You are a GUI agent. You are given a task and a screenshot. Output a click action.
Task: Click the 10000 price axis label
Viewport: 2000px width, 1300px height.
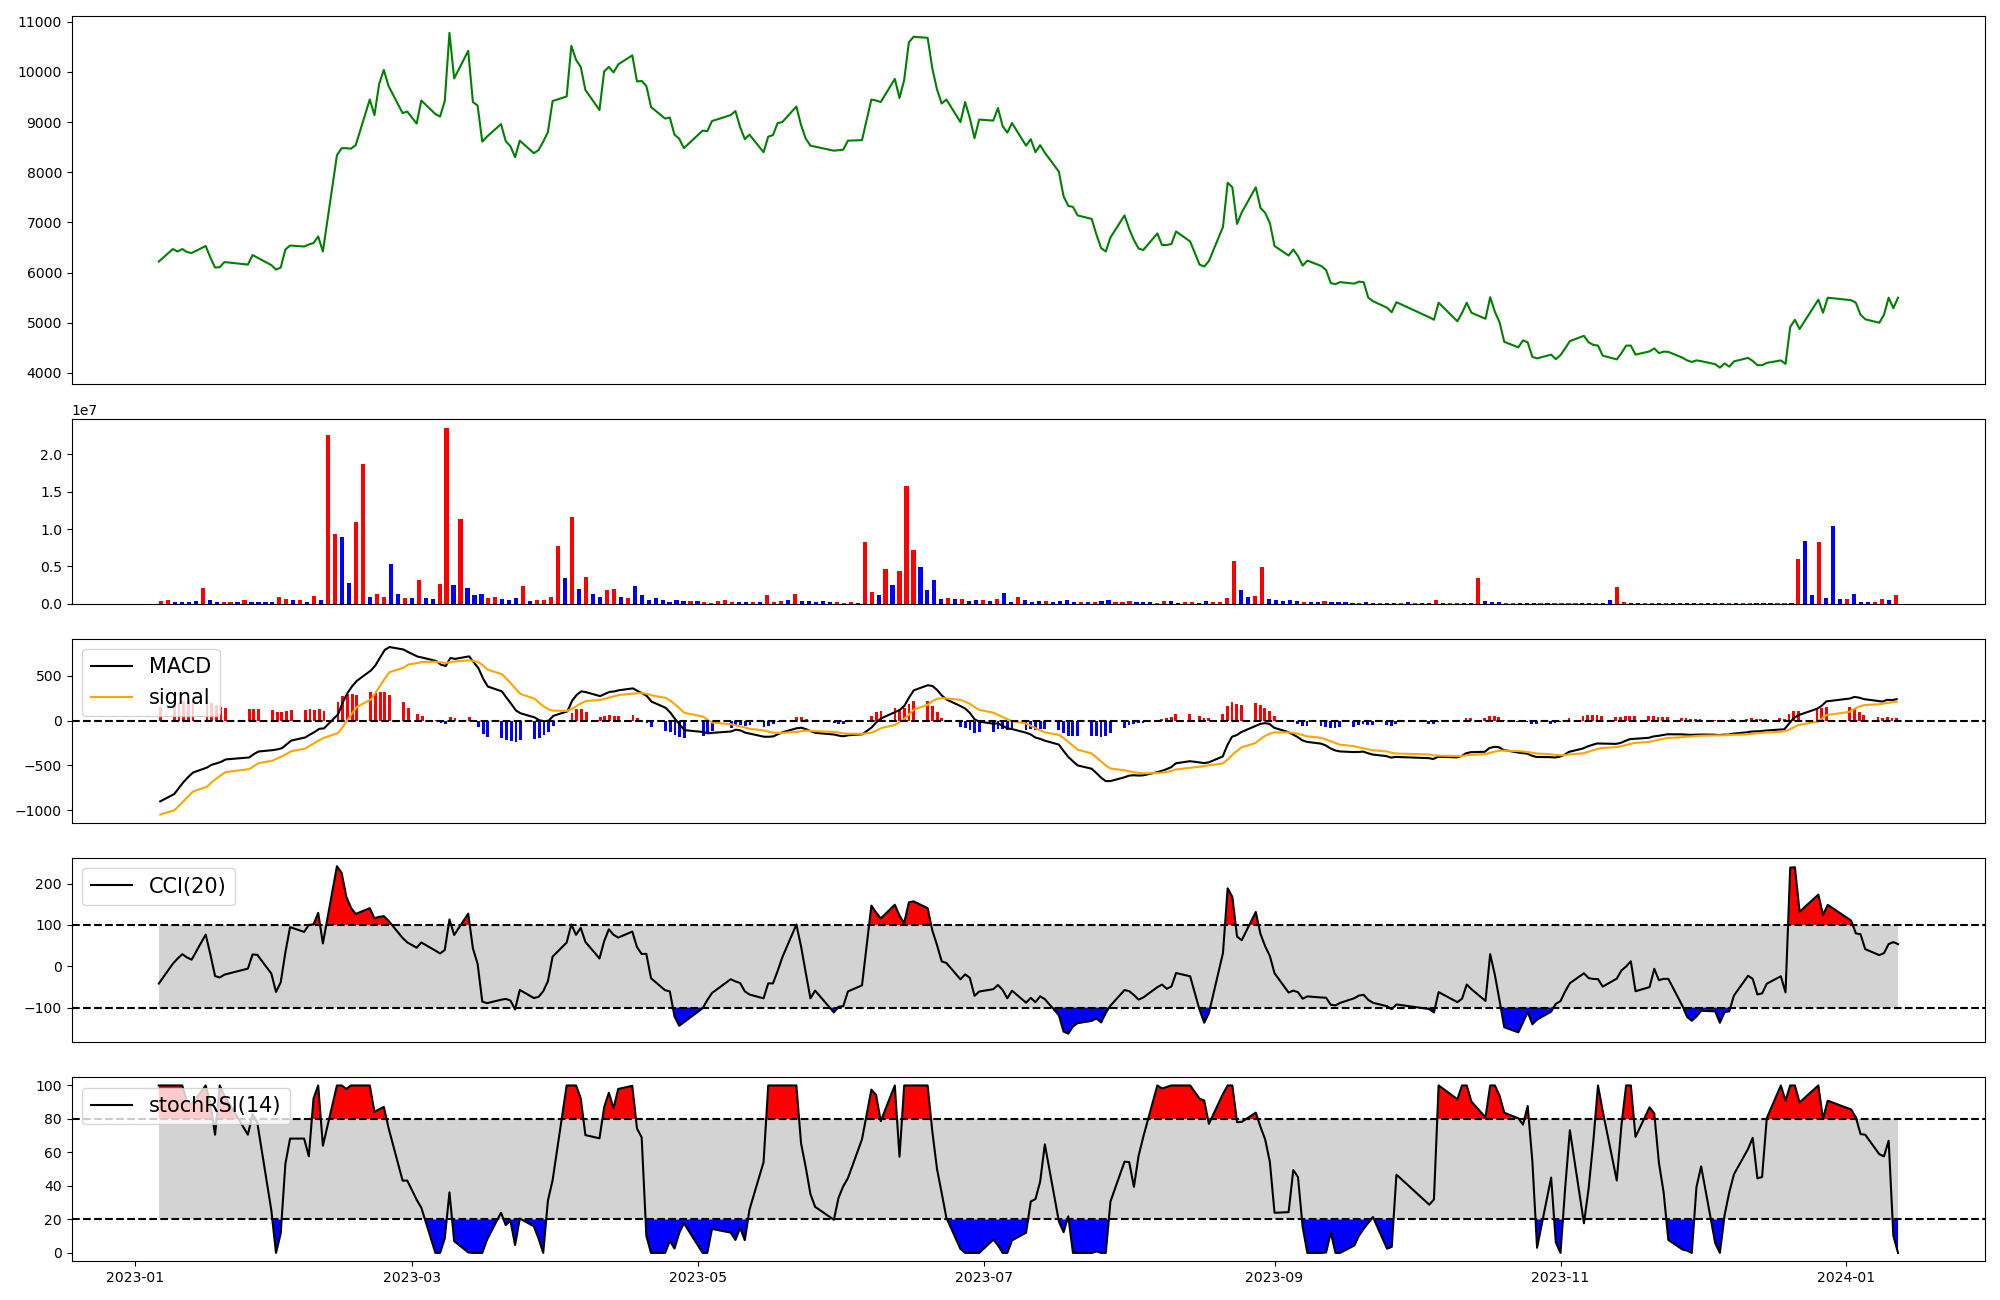[40, 72]
